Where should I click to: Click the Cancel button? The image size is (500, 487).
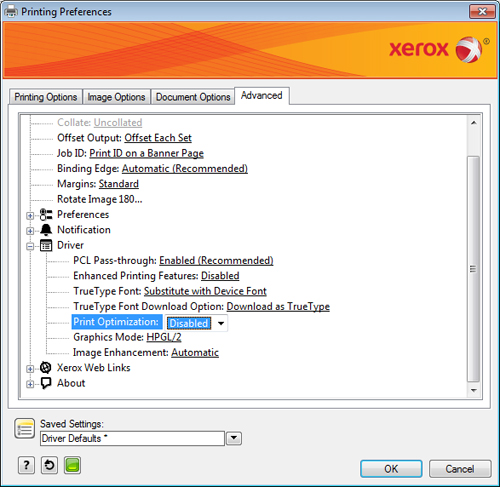point(460,469)
